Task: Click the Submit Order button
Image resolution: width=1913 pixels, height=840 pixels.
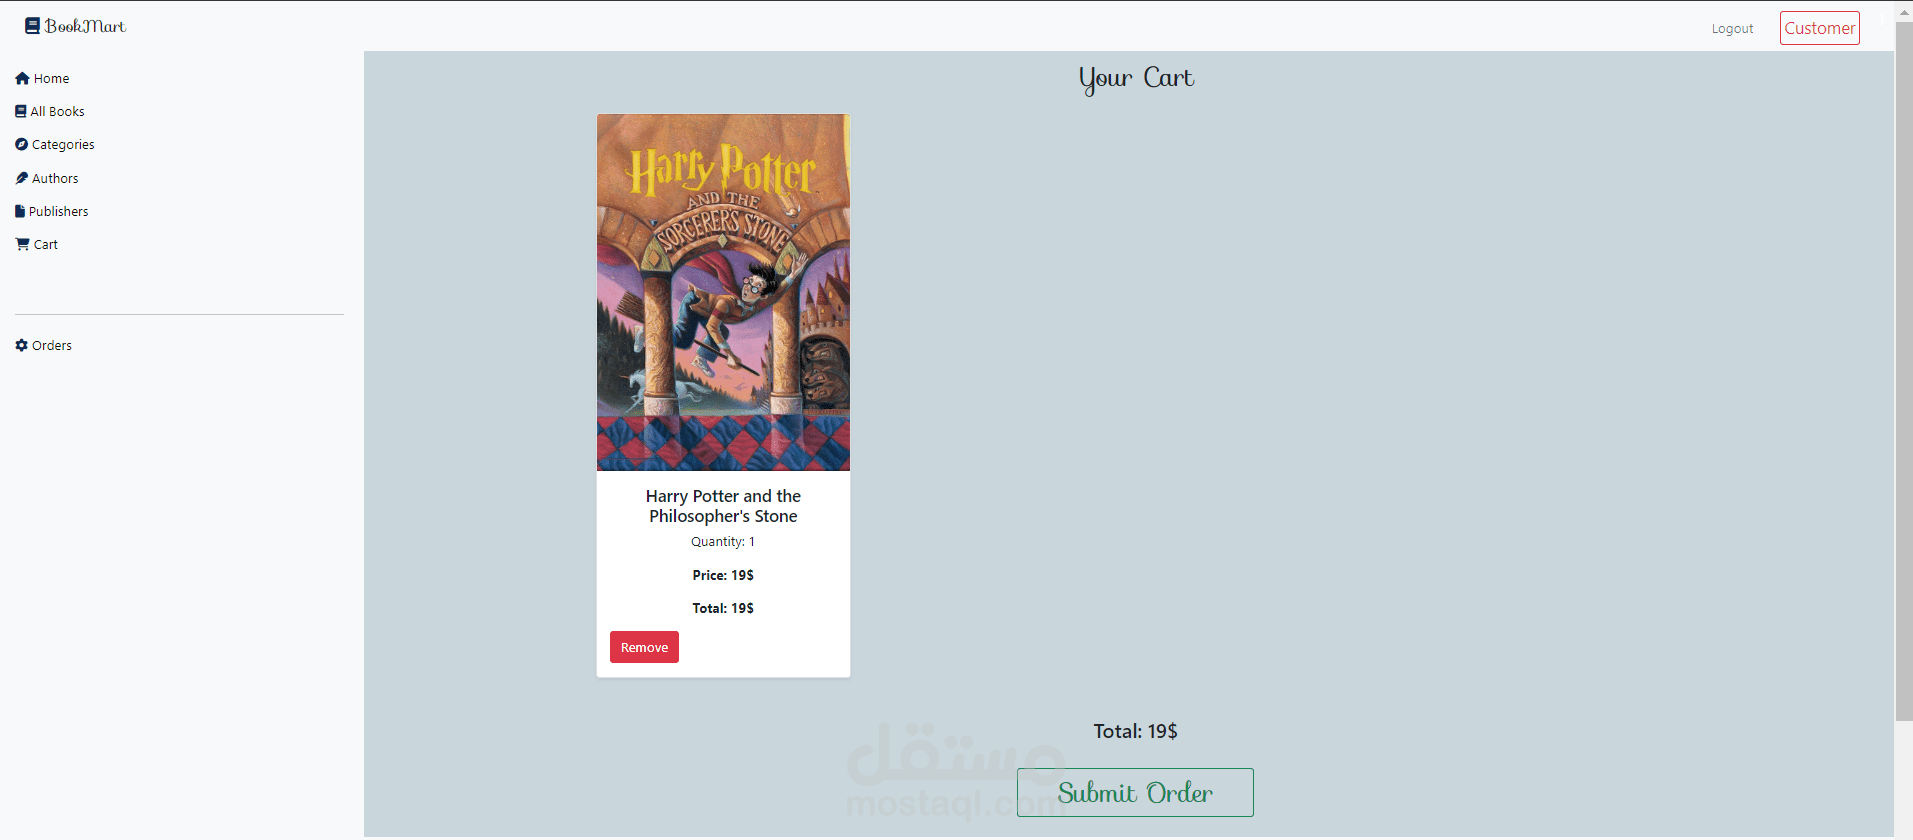Action: (x=1135, y=792)
